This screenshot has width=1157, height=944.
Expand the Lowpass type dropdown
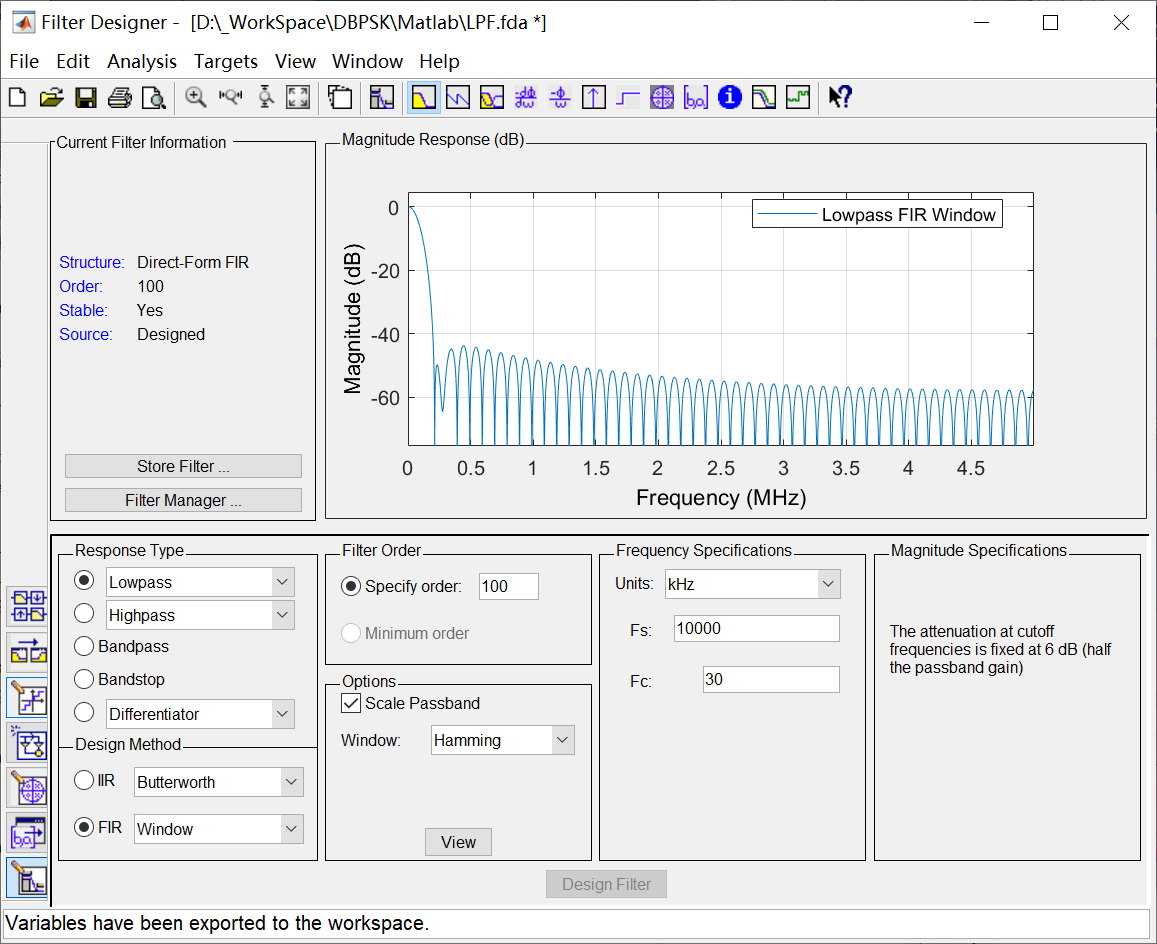click(x=282, y=582)
